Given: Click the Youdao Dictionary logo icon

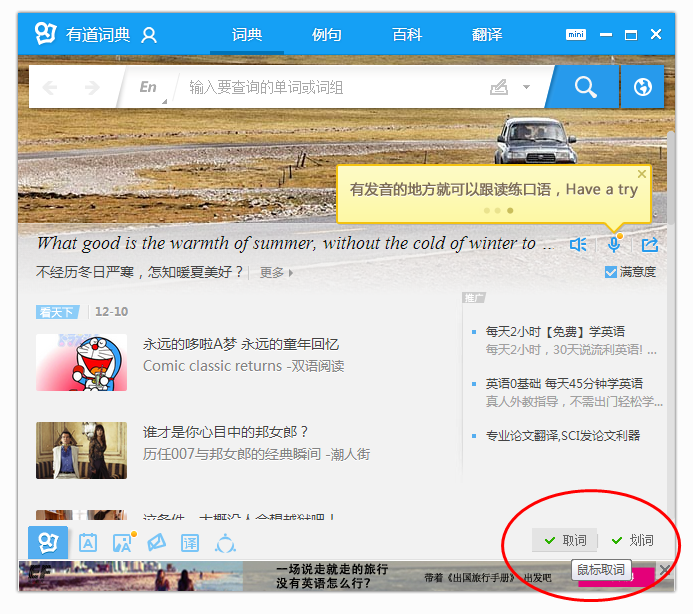Looking at the screenshot, I should click(46, 34).
